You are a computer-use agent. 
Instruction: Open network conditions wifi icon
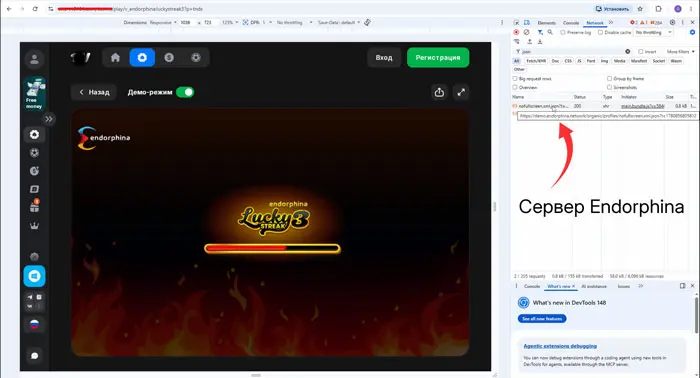click(517, 42)
